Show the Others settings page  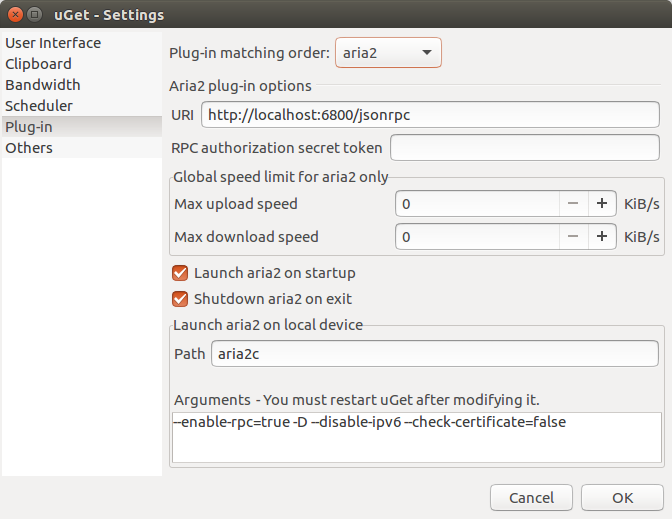30,148
